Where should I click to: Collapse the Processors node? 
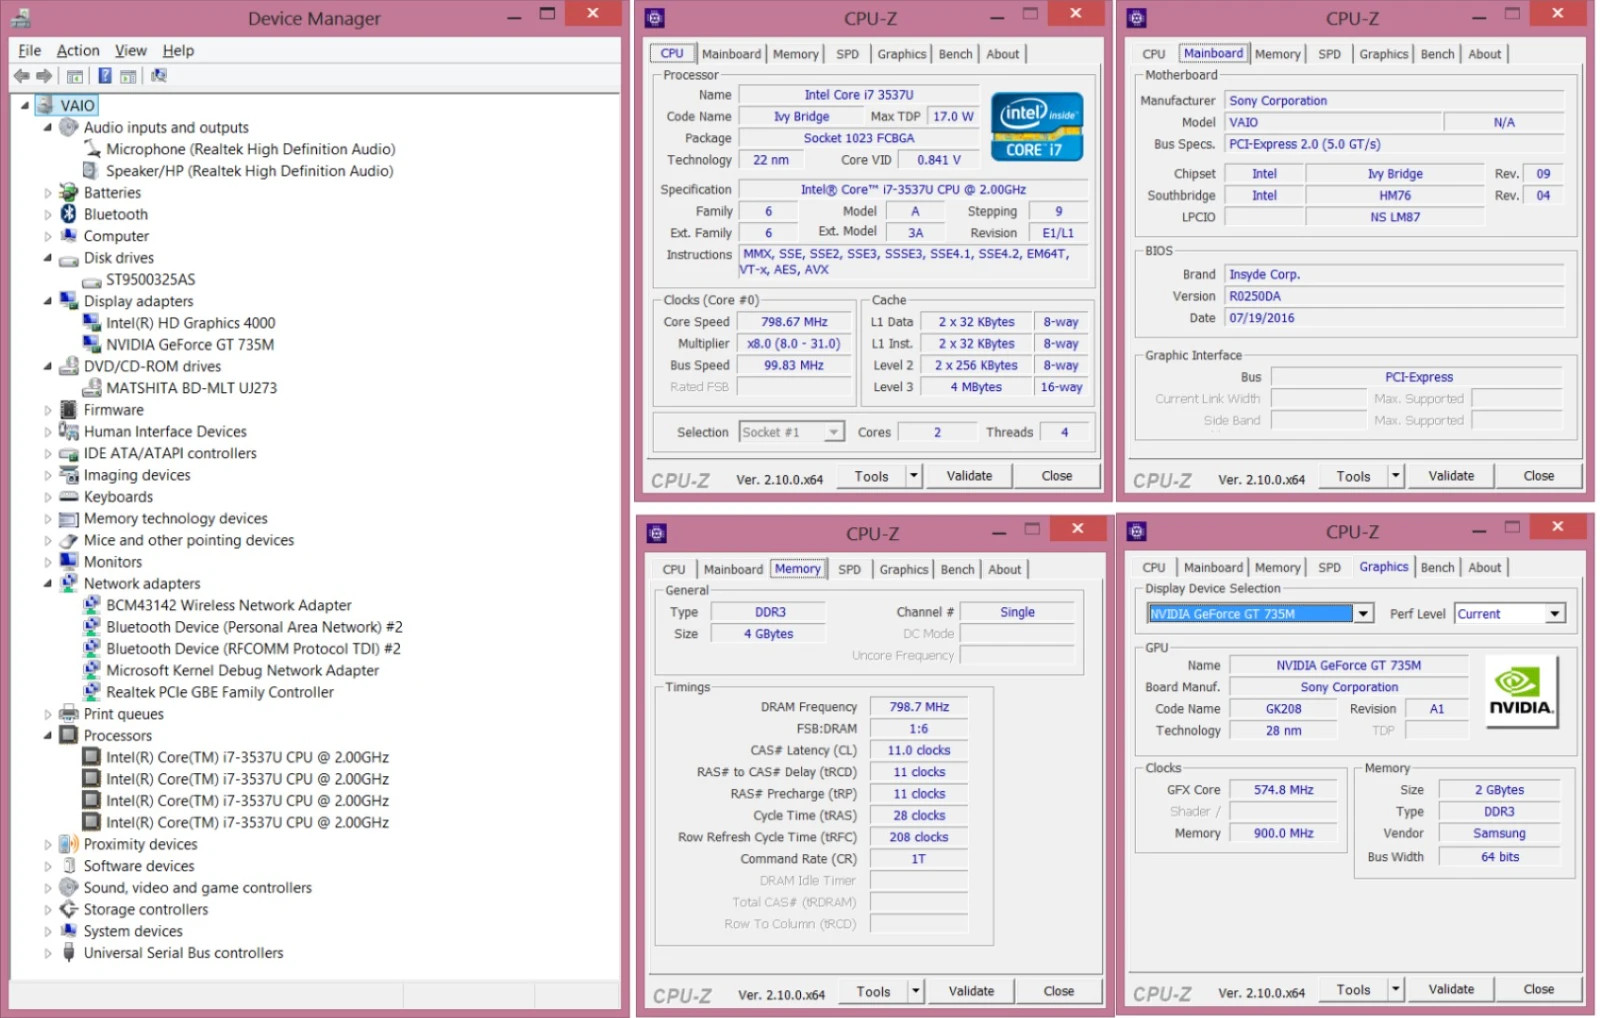pyautogui.click(x=47, y=735)
